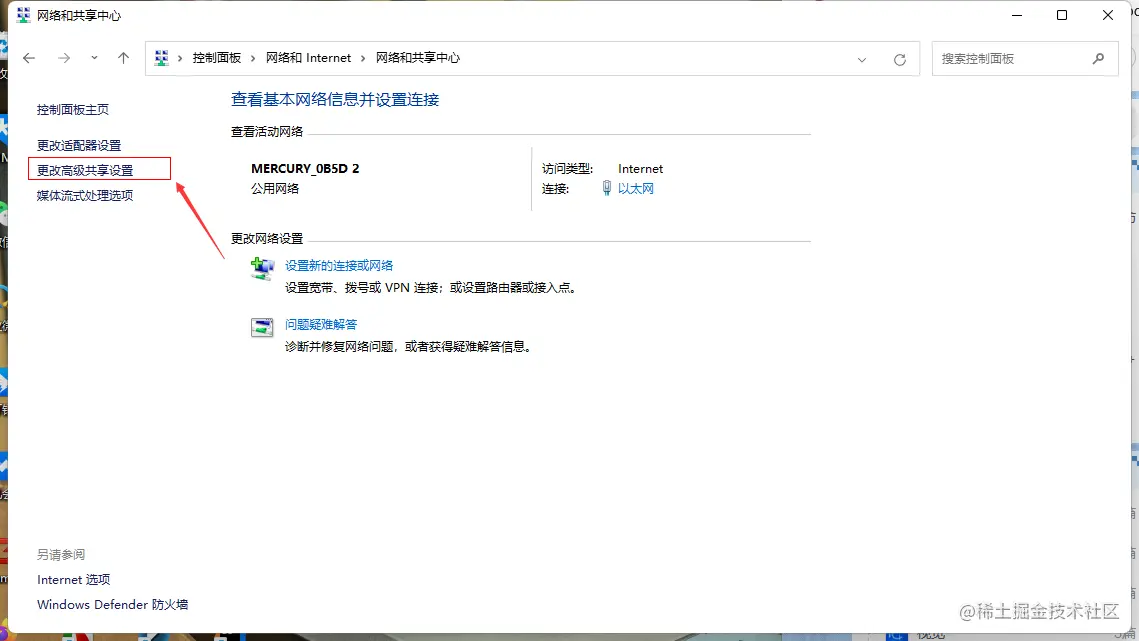
Task: Open 控制面板主页 link
Action: (x=73, y=110)
